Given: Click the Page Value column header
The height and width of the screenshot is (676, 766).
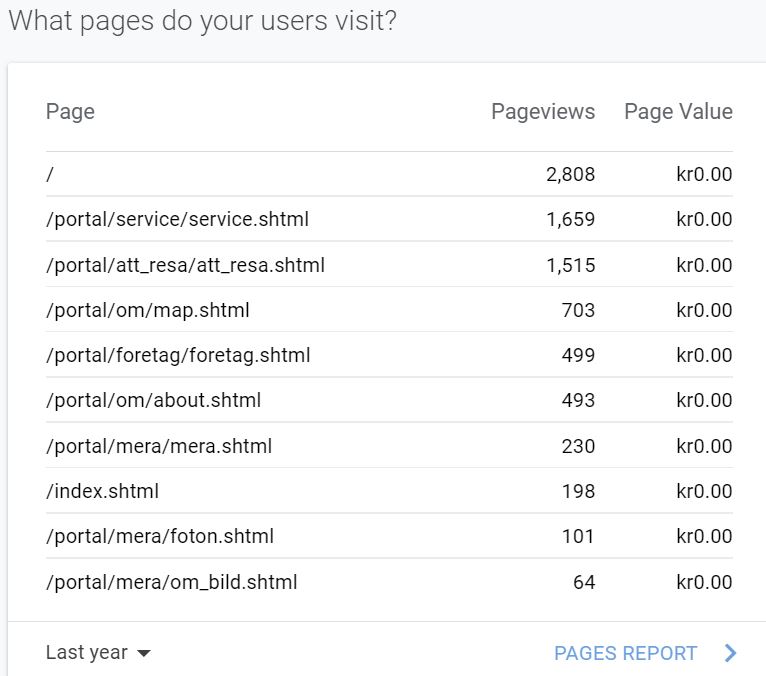Looking at the screenshot, I should tap(679, 112).
